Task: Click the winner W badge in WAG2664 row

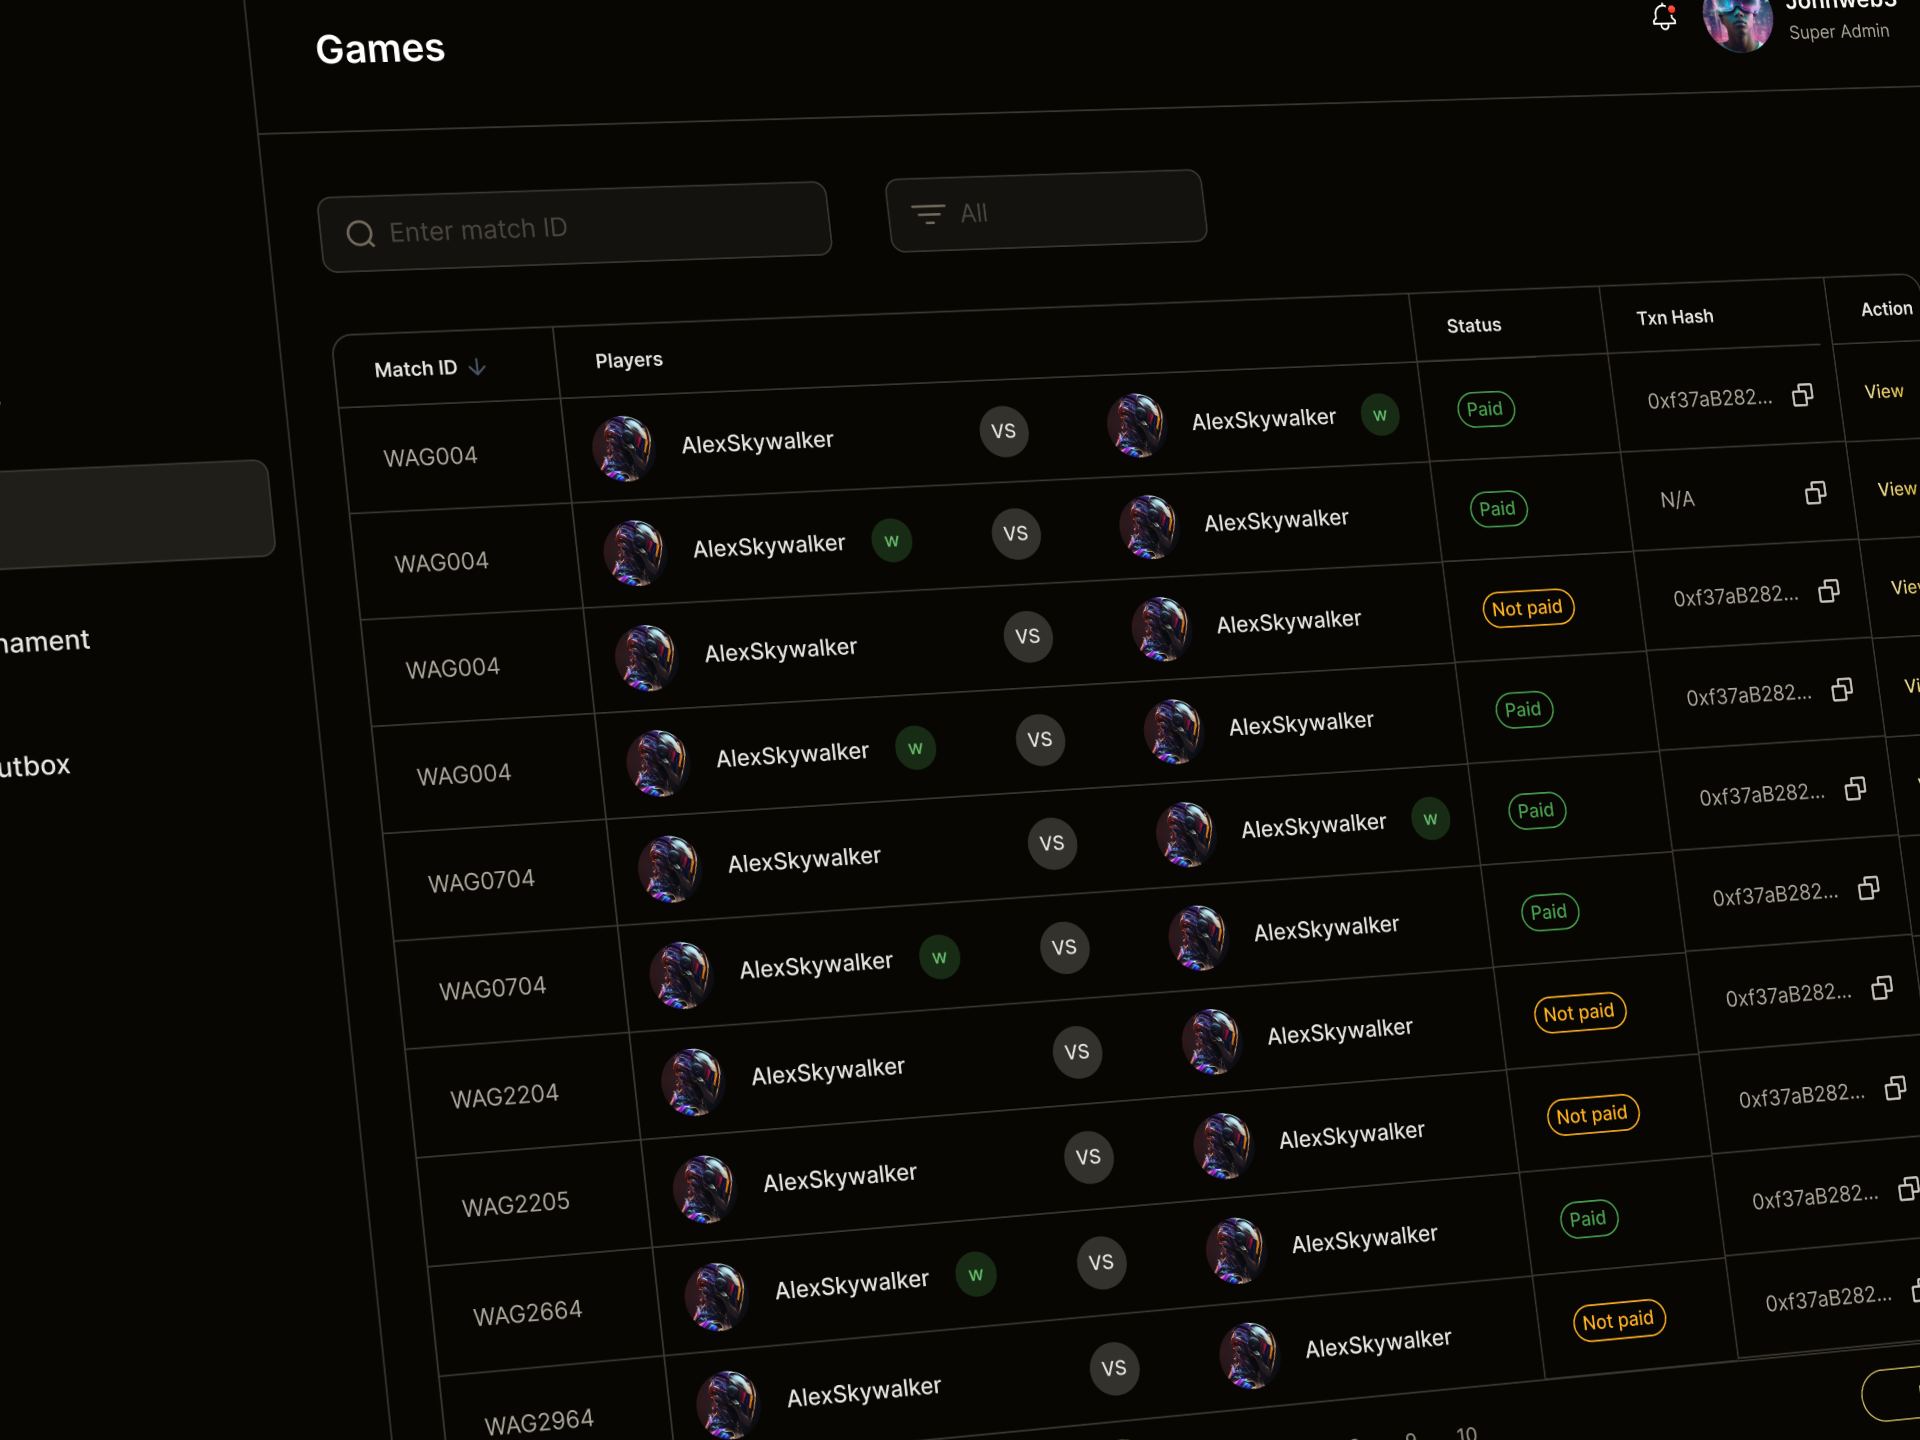Action: pos(976,1275)
